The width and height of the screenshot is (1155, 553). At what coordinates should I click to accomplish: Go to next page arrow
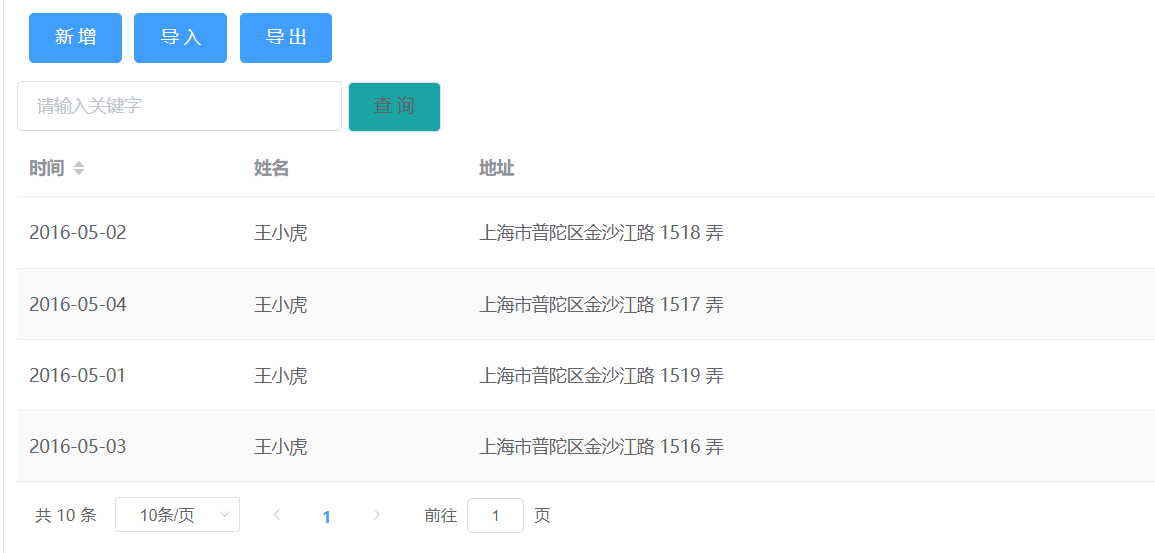376,515
